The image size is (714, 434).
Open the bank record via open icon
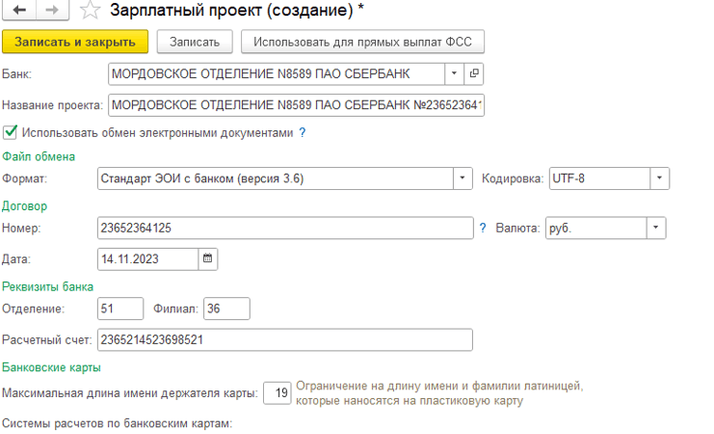click(474, 74)
